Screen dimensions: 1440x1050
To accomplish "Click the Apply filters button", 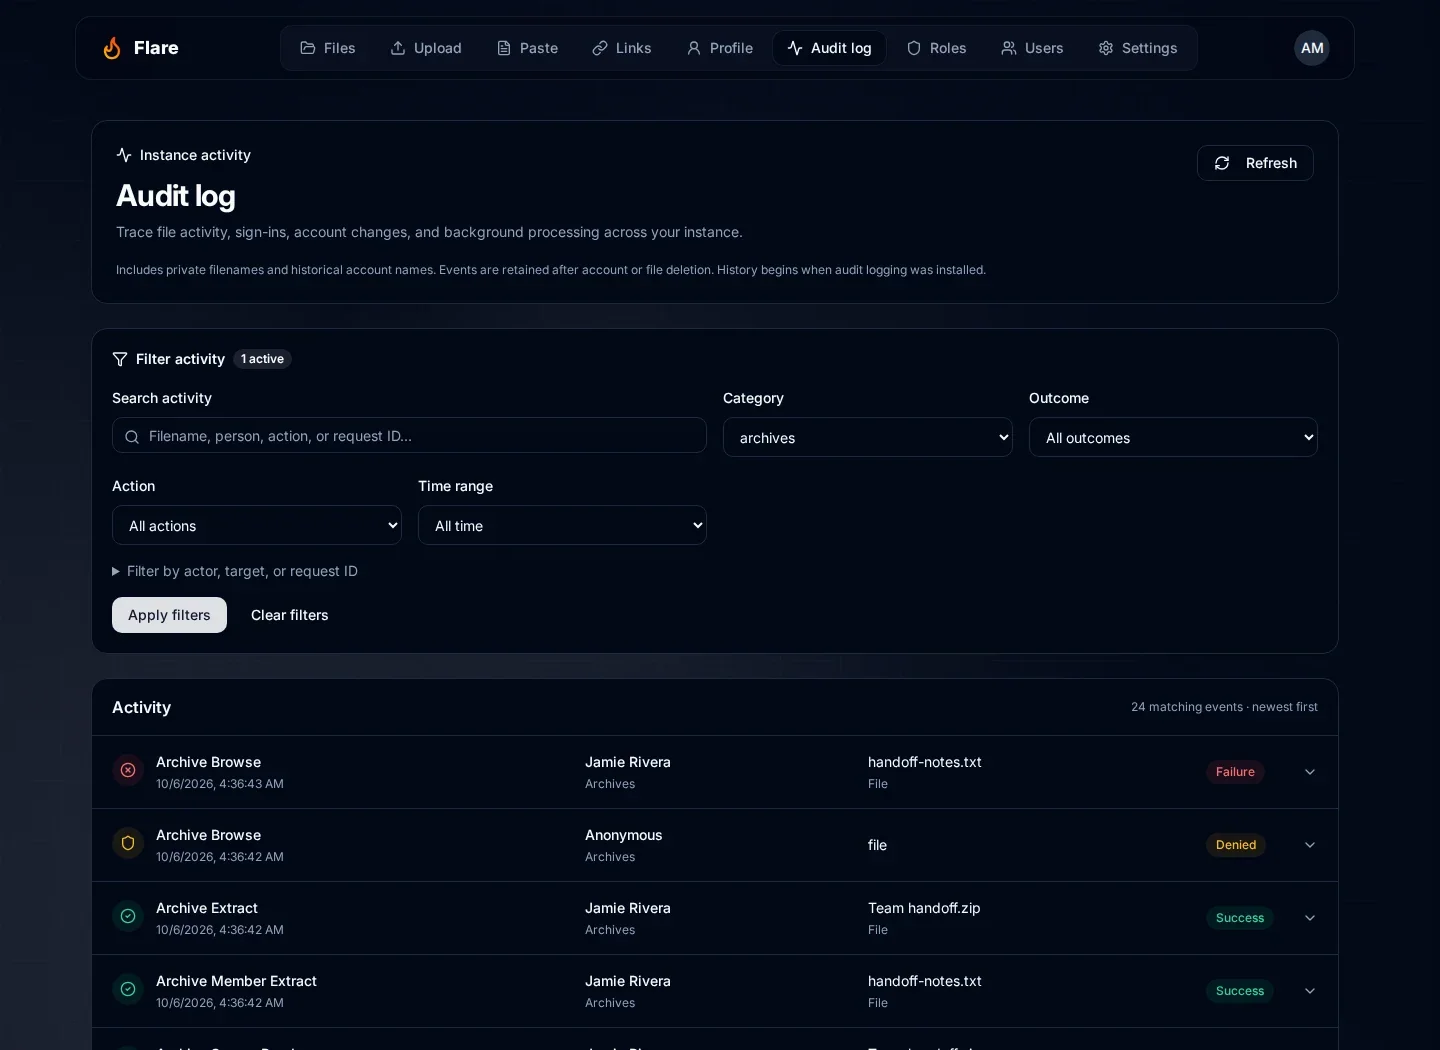I will (169, 615).
